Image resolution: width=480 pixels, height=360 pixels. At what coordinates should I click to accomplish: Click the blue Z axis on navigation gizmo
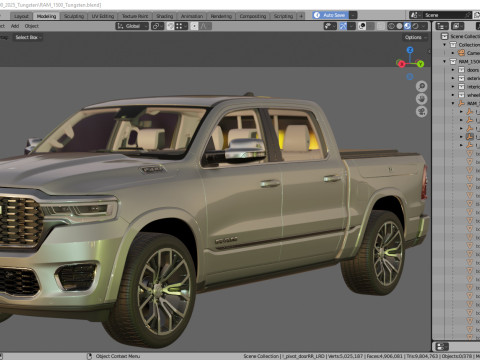[410, 50]
